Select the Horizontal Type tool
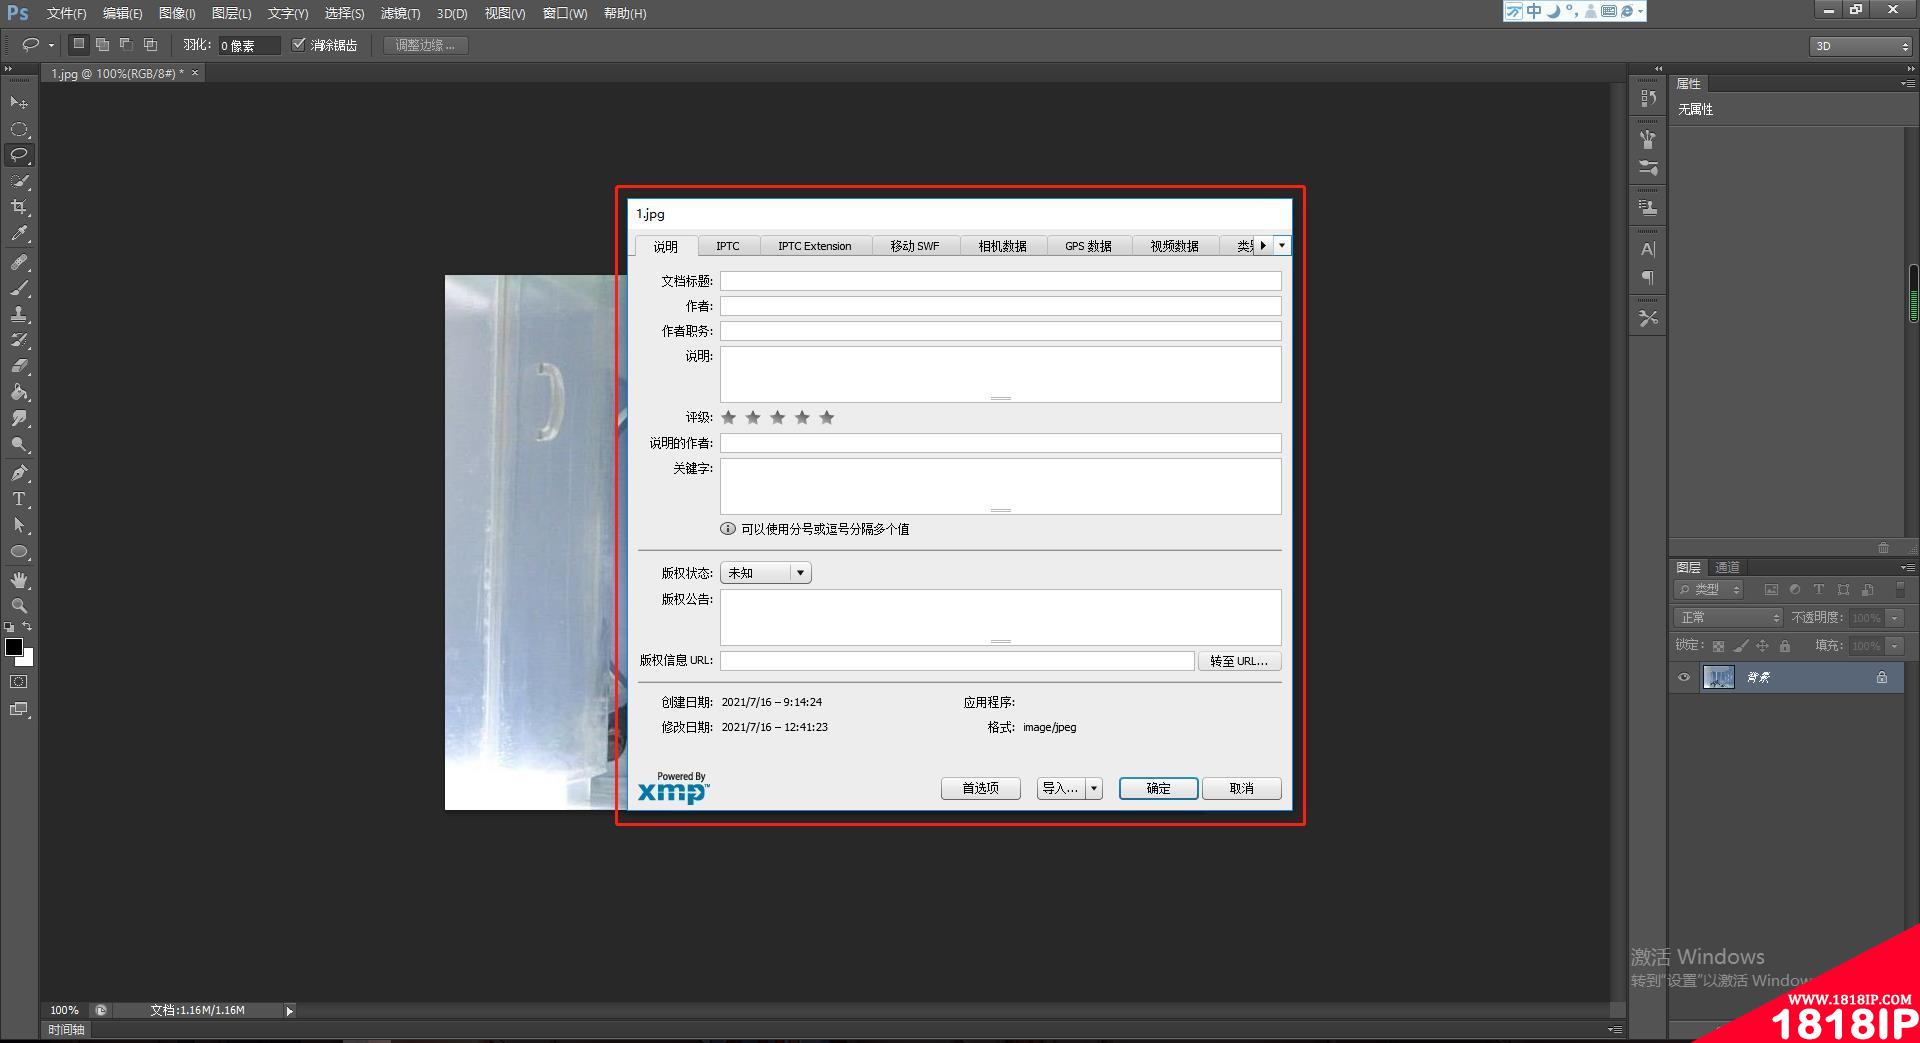Image resolution: width=1920 pixels, height=1043 pixels. 19,499
